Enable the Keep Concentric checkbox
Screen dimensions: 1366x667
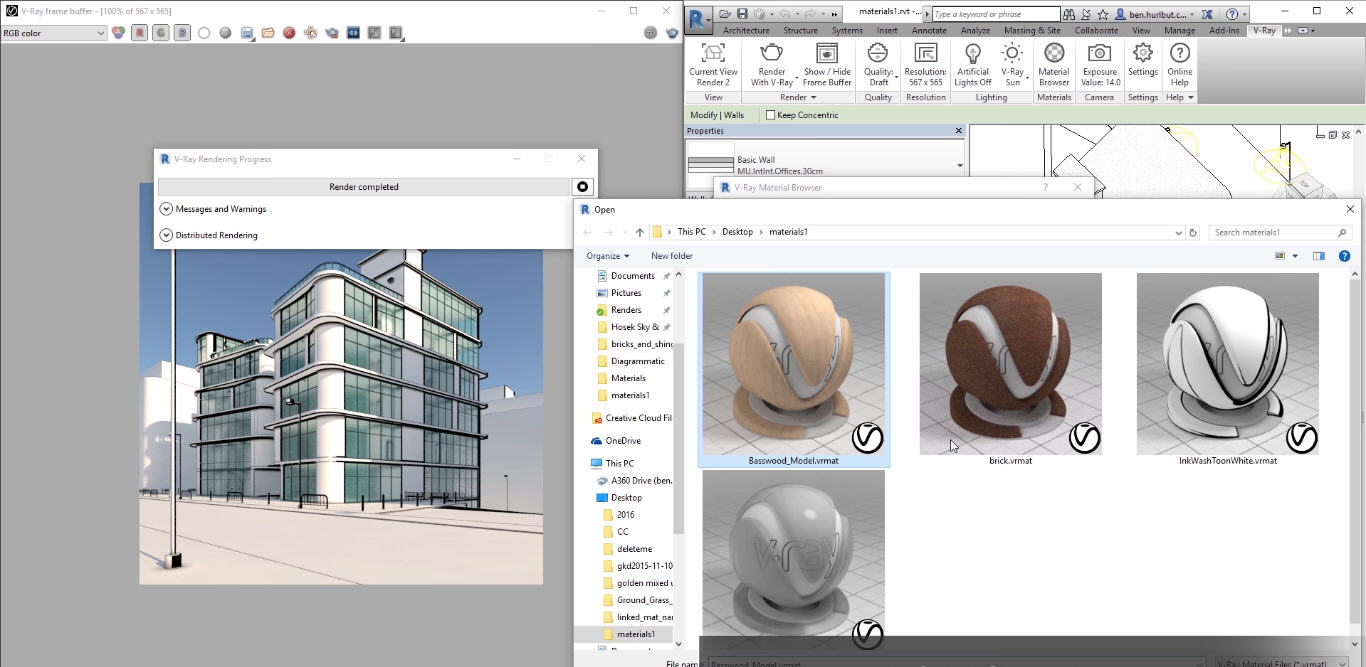[770, 114]
